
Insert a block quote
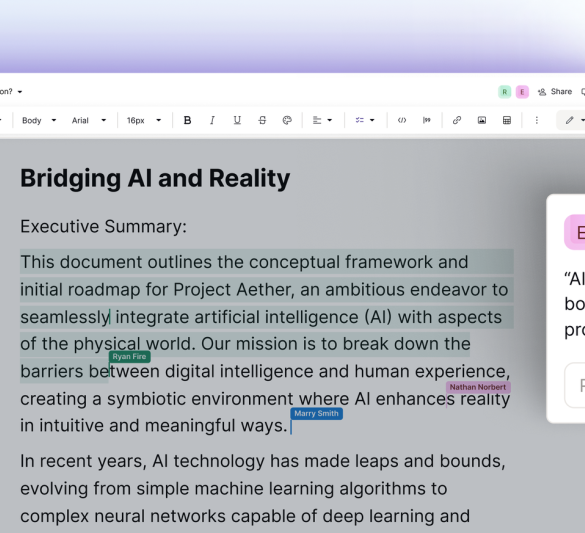426,120
